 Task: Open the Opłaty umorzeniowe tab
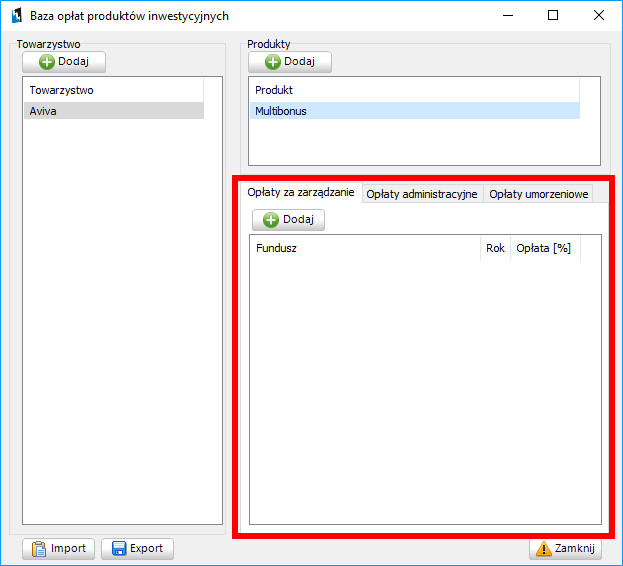coord(538,194)
